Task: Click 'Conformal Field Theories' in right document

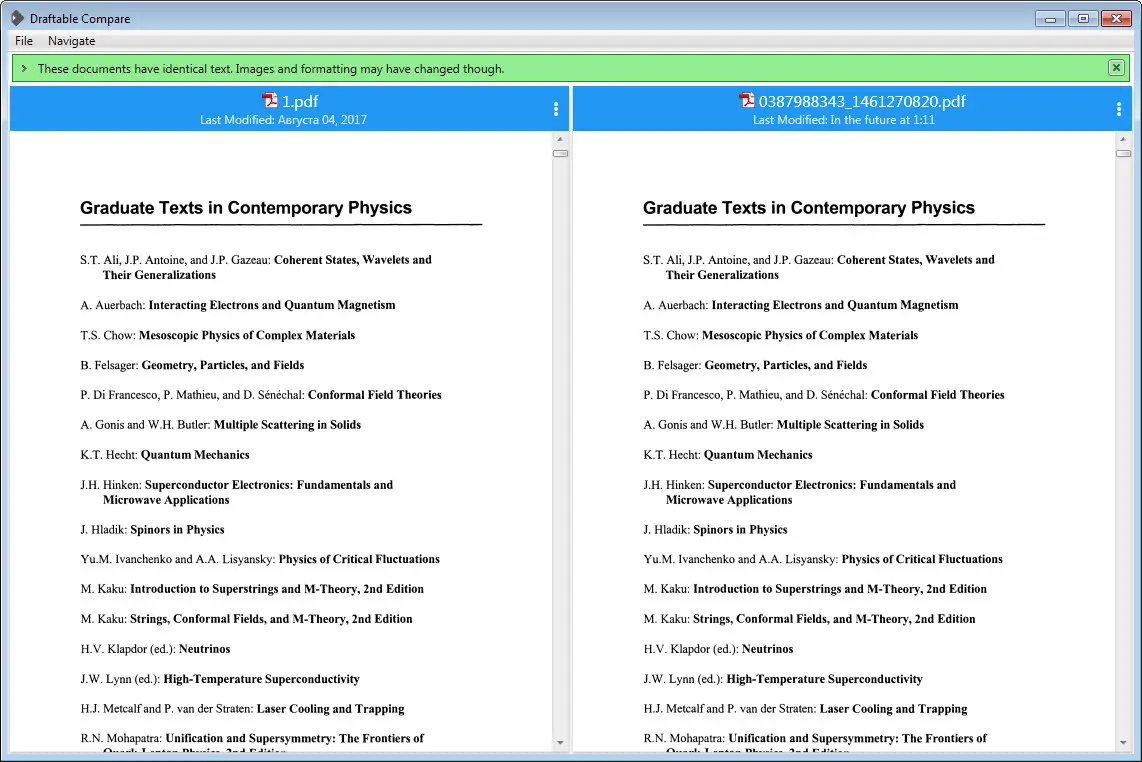Action: click(x=937, y=395)
